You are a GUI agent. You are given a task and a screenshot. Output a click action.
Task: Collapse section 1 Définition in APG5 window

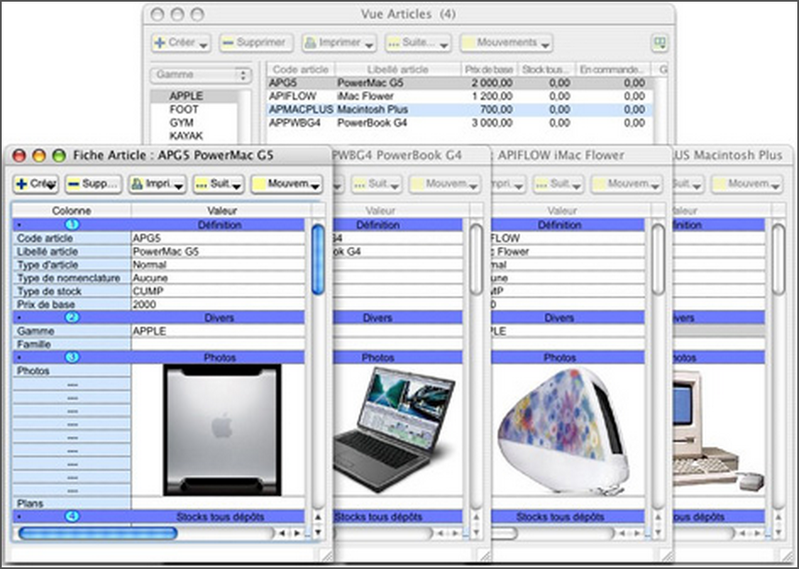pyautogui.click(x=72, y=225)
